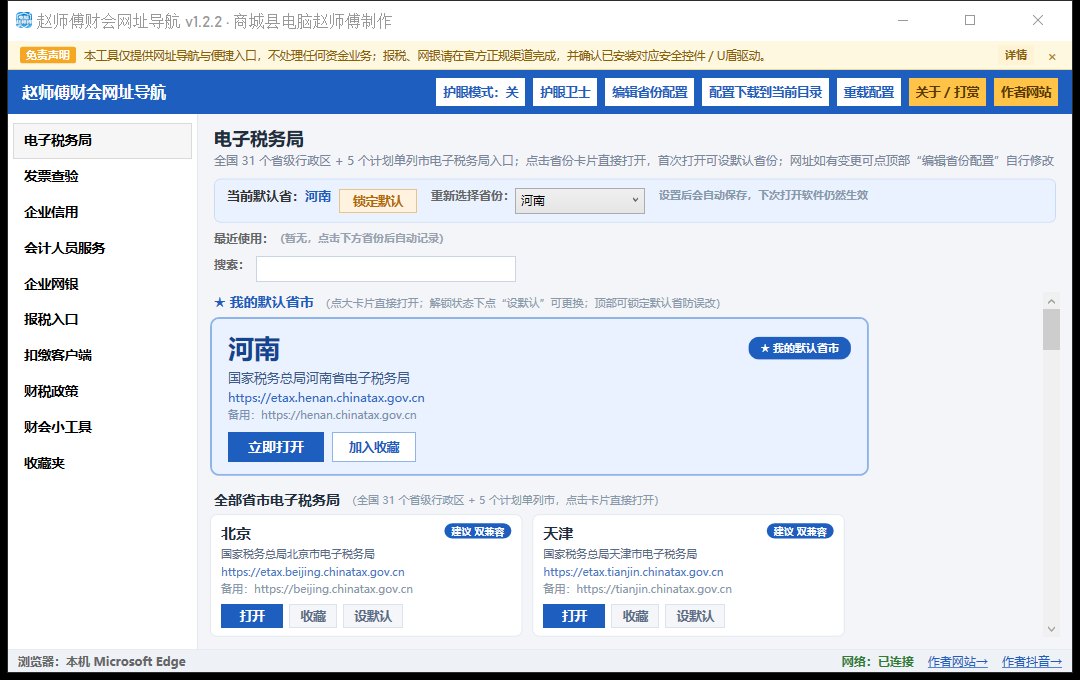Open 扣缴客户端 sidebar item
This screenshot has height=680, width=1080.
(x=103, y=356)
